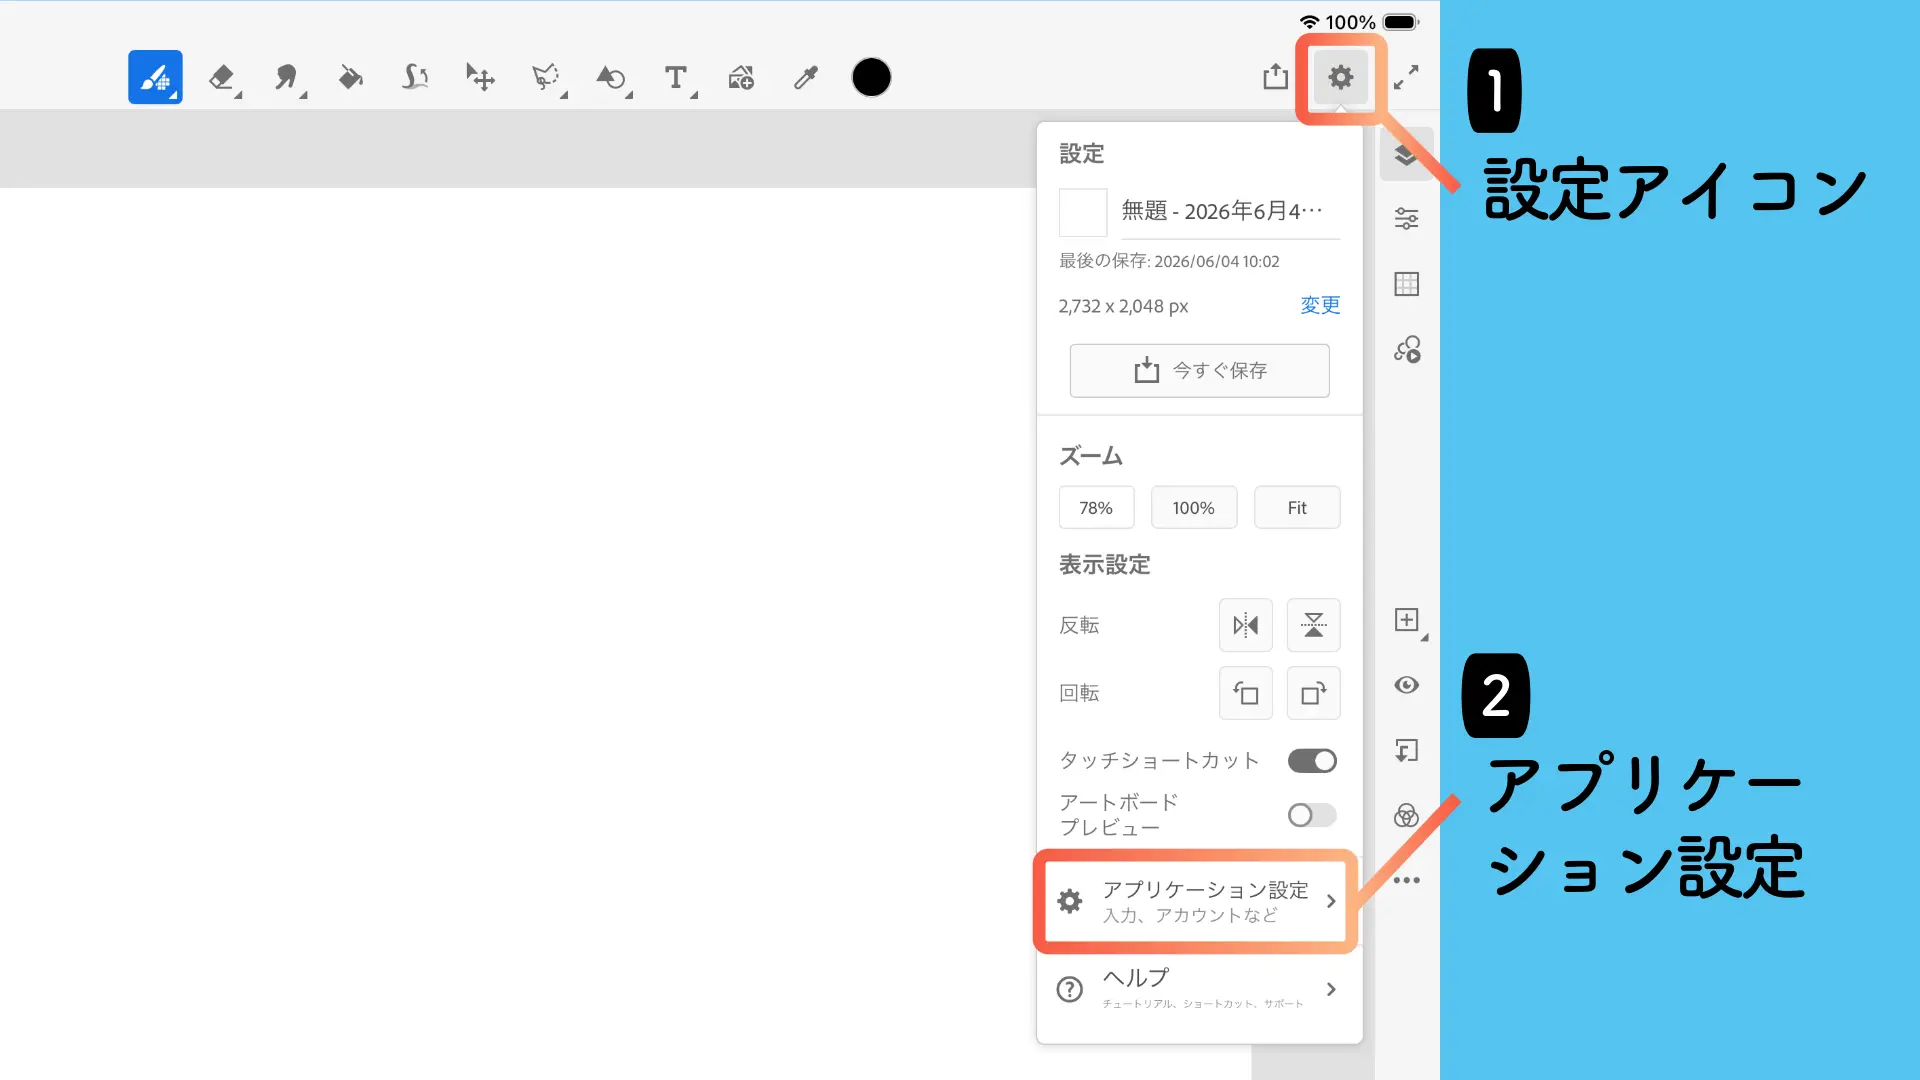Open the precision grid panel
The width and height of the screenshot is (1920, 1080).
coord(1406,284)
